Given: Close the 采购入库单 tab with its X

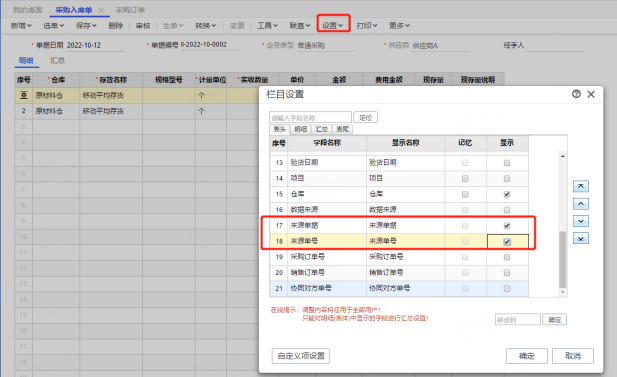Looking at the screenshot, I should [101, 10].
